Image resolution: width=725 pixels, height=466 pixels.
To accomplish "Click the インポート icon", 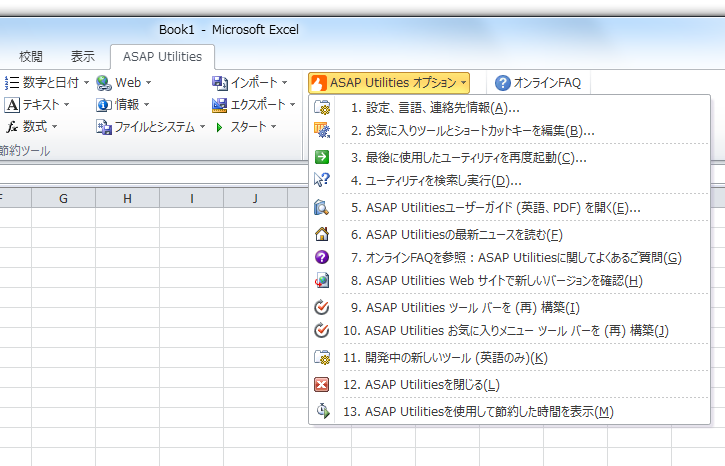I will coord(220,83).
